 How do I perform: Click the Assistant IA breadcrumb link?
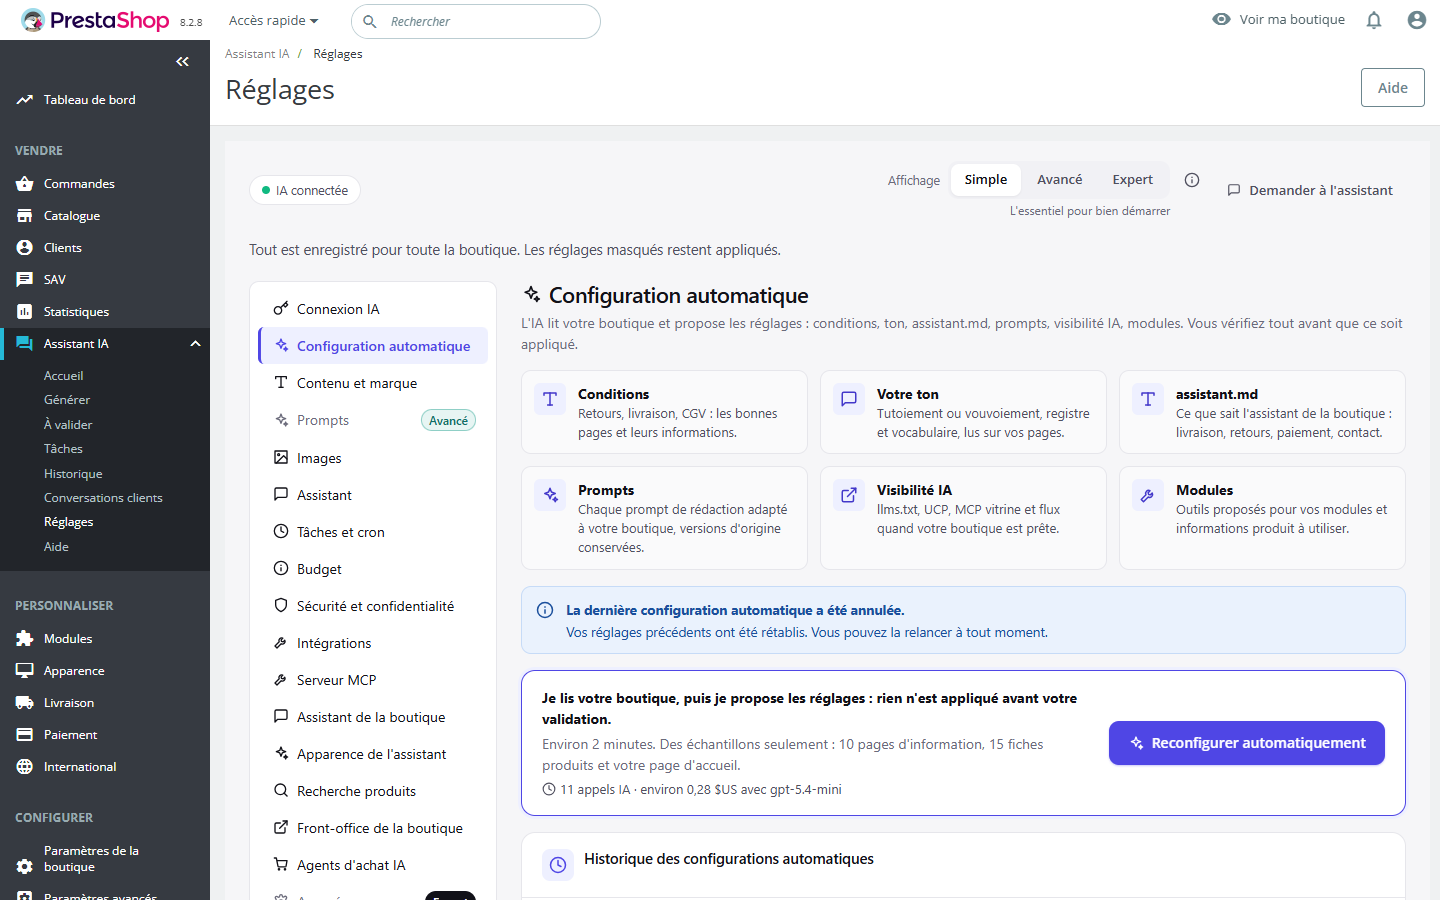[257, 54]
